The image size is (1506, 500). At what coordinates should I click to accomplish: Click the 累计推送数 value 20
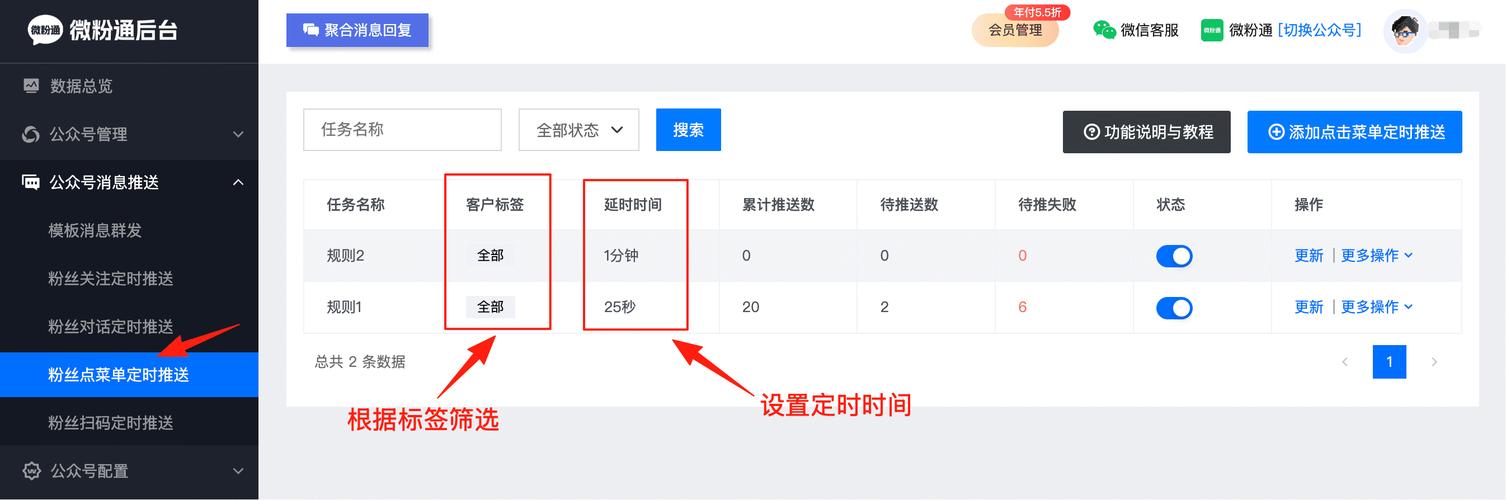pyautogui.click(x=751, y=307)
